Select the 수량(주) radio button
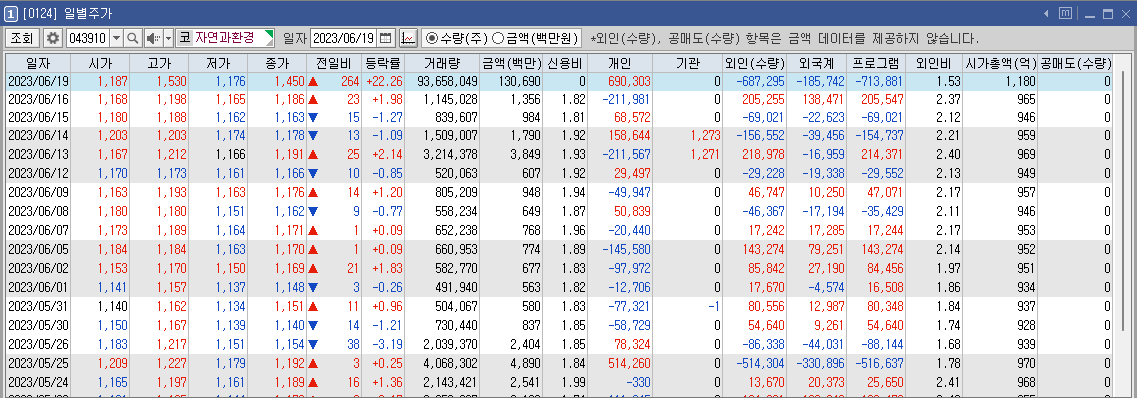 click(x=432, y=38)
